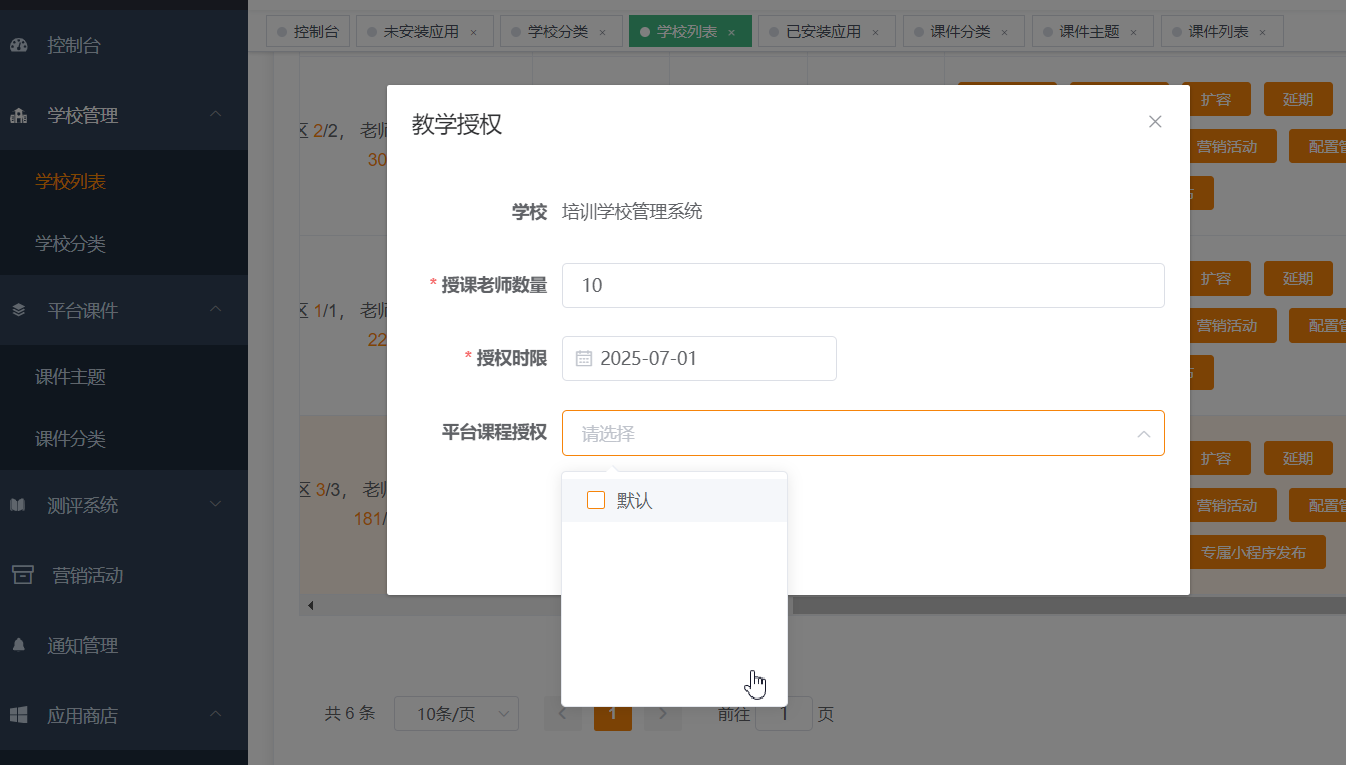Expand the 测评系统 sidebar group chevron

coord(215,505)
